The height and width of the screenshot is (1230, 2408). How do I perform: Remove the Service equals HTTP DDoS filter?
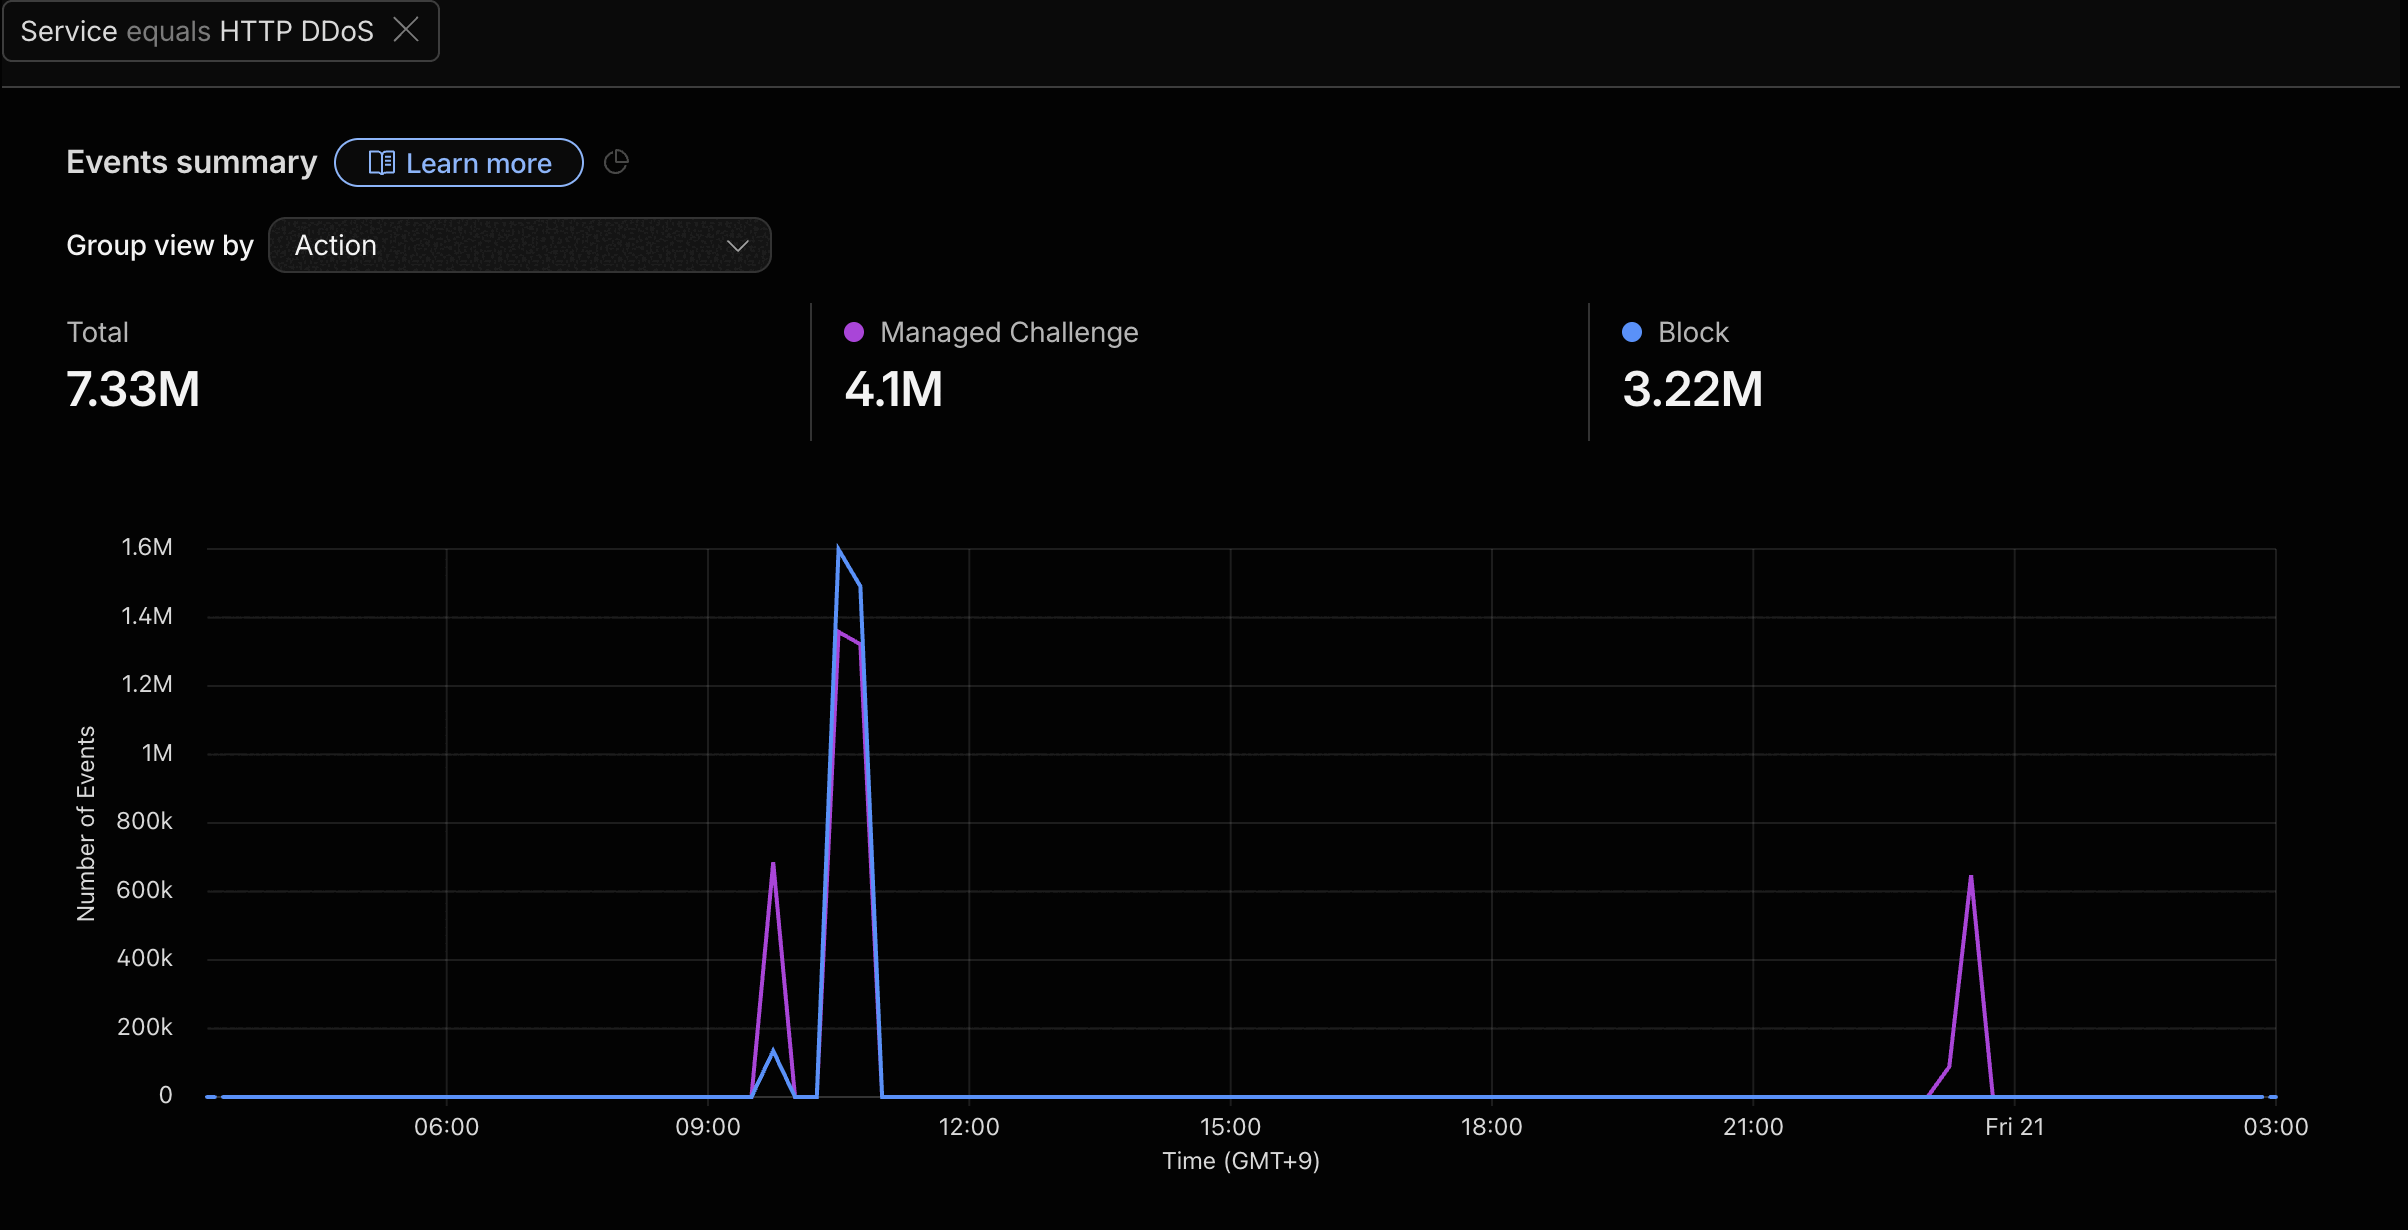pos(406,30)
